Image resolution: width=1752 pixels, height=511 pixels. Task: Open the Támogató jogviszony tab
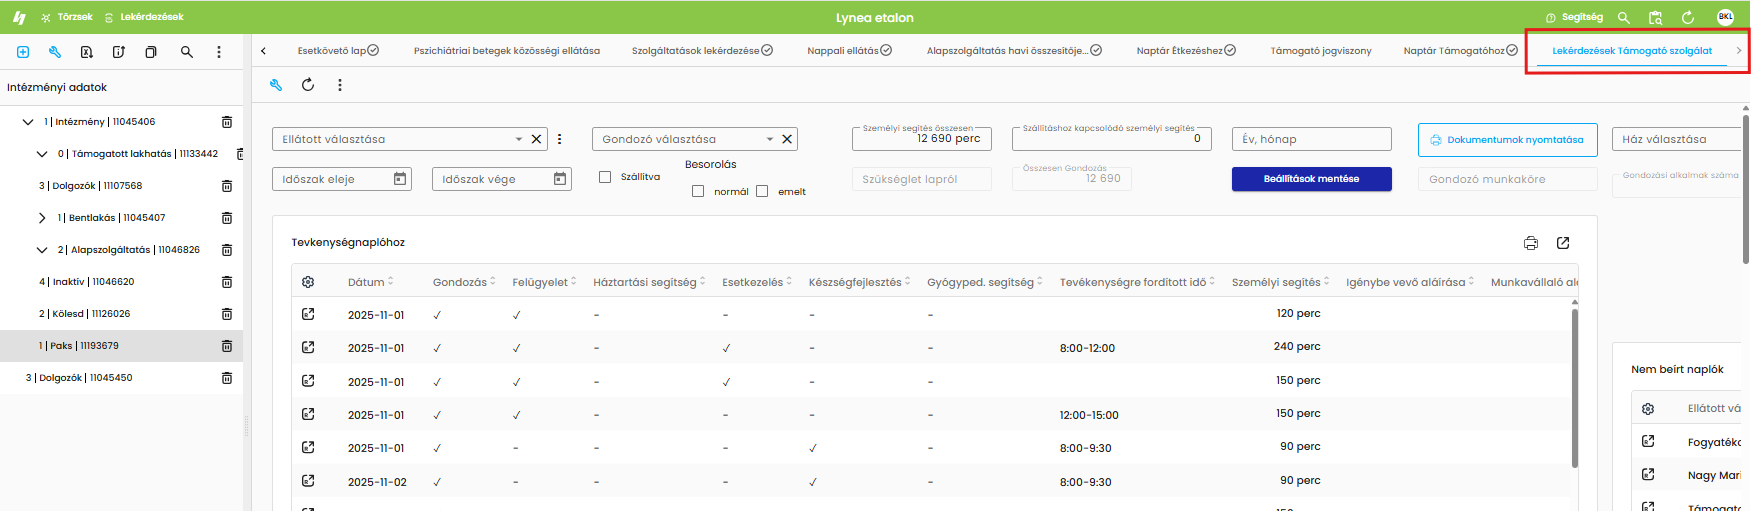1321,50
